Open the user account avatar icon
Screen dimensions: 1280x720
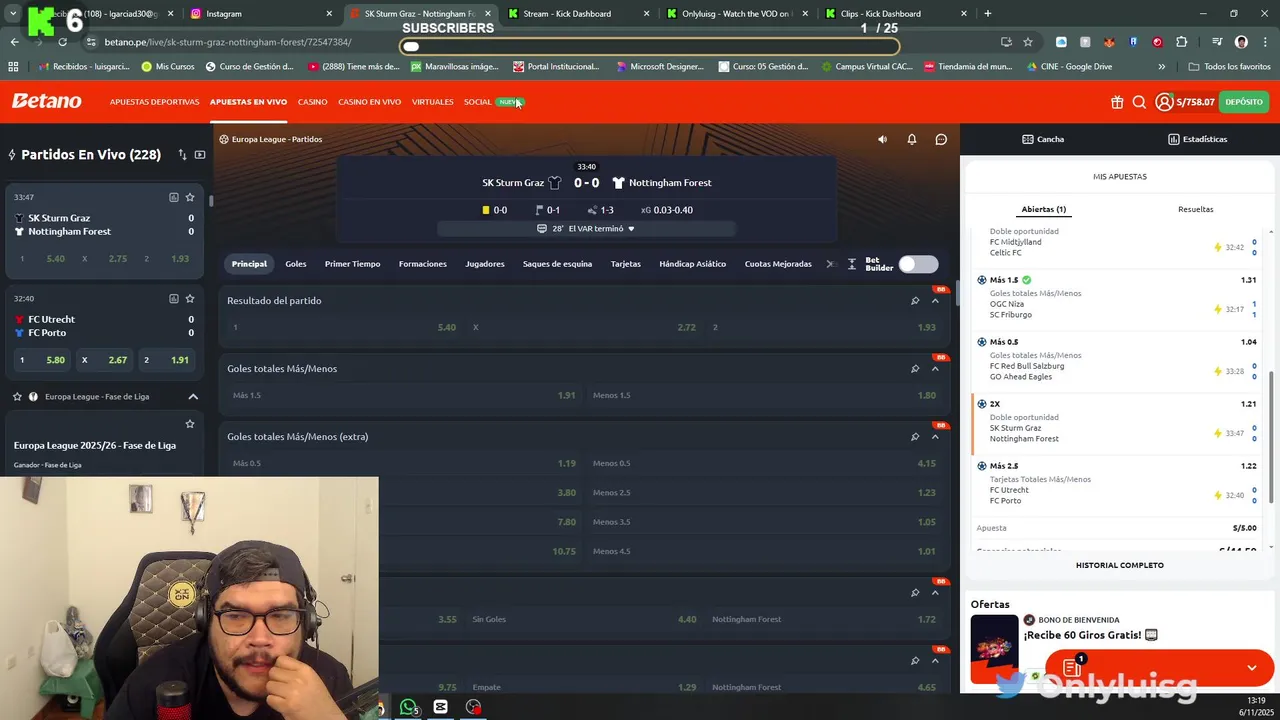click(1164, 102)
